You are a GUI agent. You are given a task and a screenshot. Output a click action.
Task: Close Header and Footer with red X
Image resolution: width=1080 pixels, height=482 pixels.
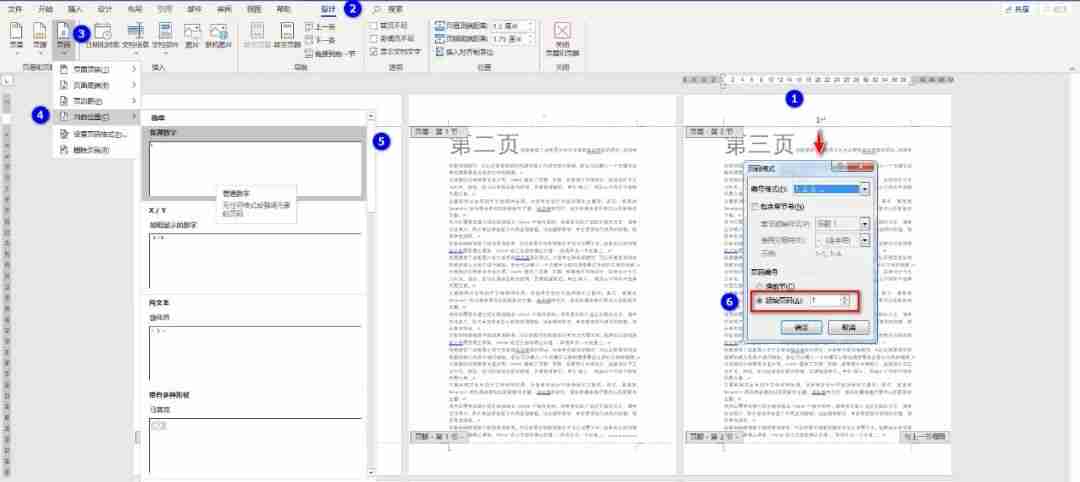tap(563, 38)
